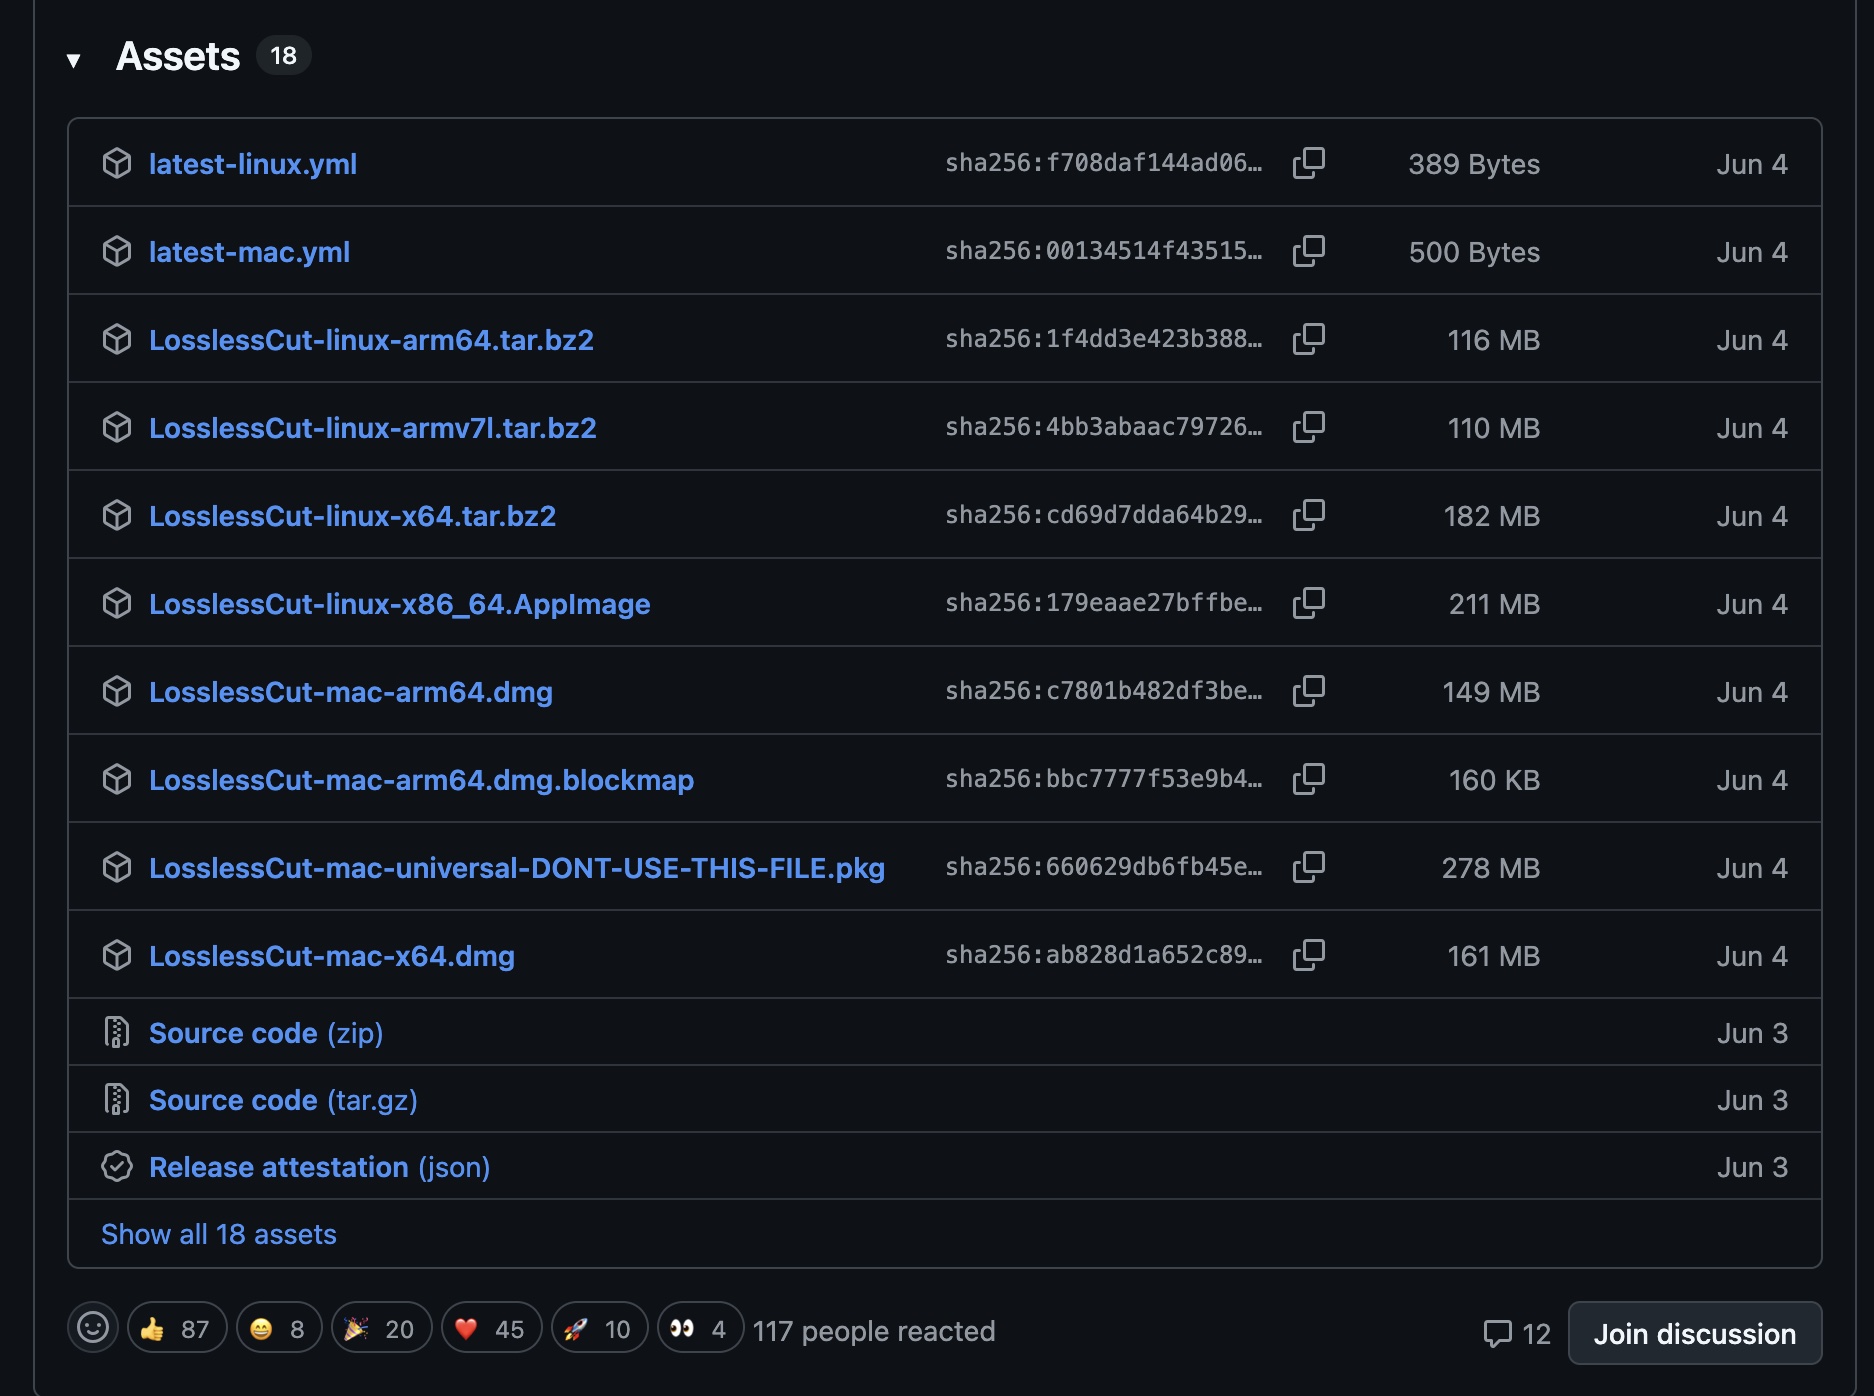Download LosslessCut-linux-arm64.tar.bz2
Viewport: 1874px width, 1396px height.
pos(371,340)
